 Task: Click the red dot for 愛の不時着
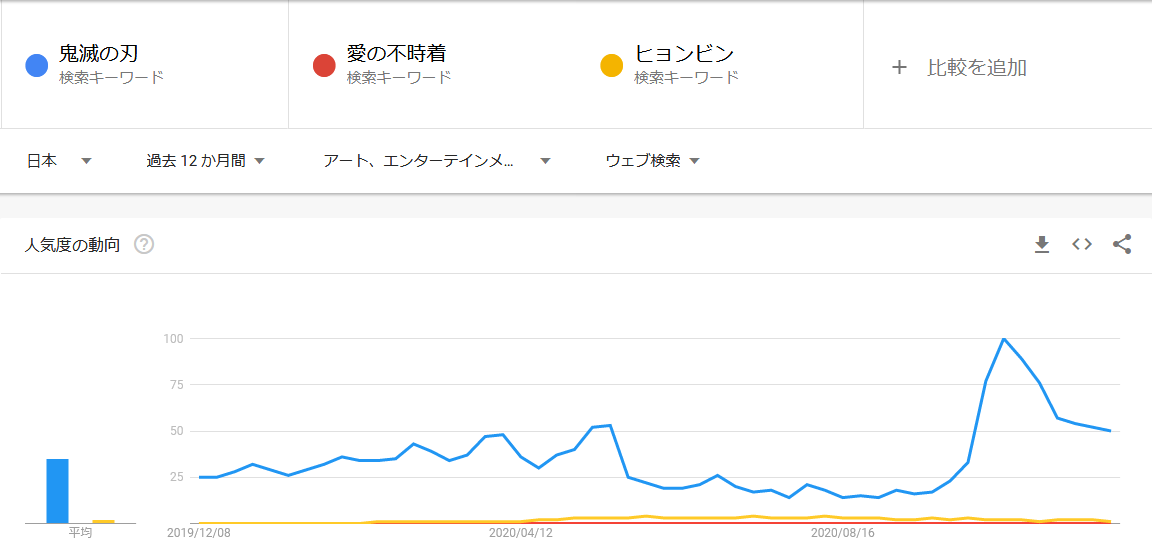point(324,66)
